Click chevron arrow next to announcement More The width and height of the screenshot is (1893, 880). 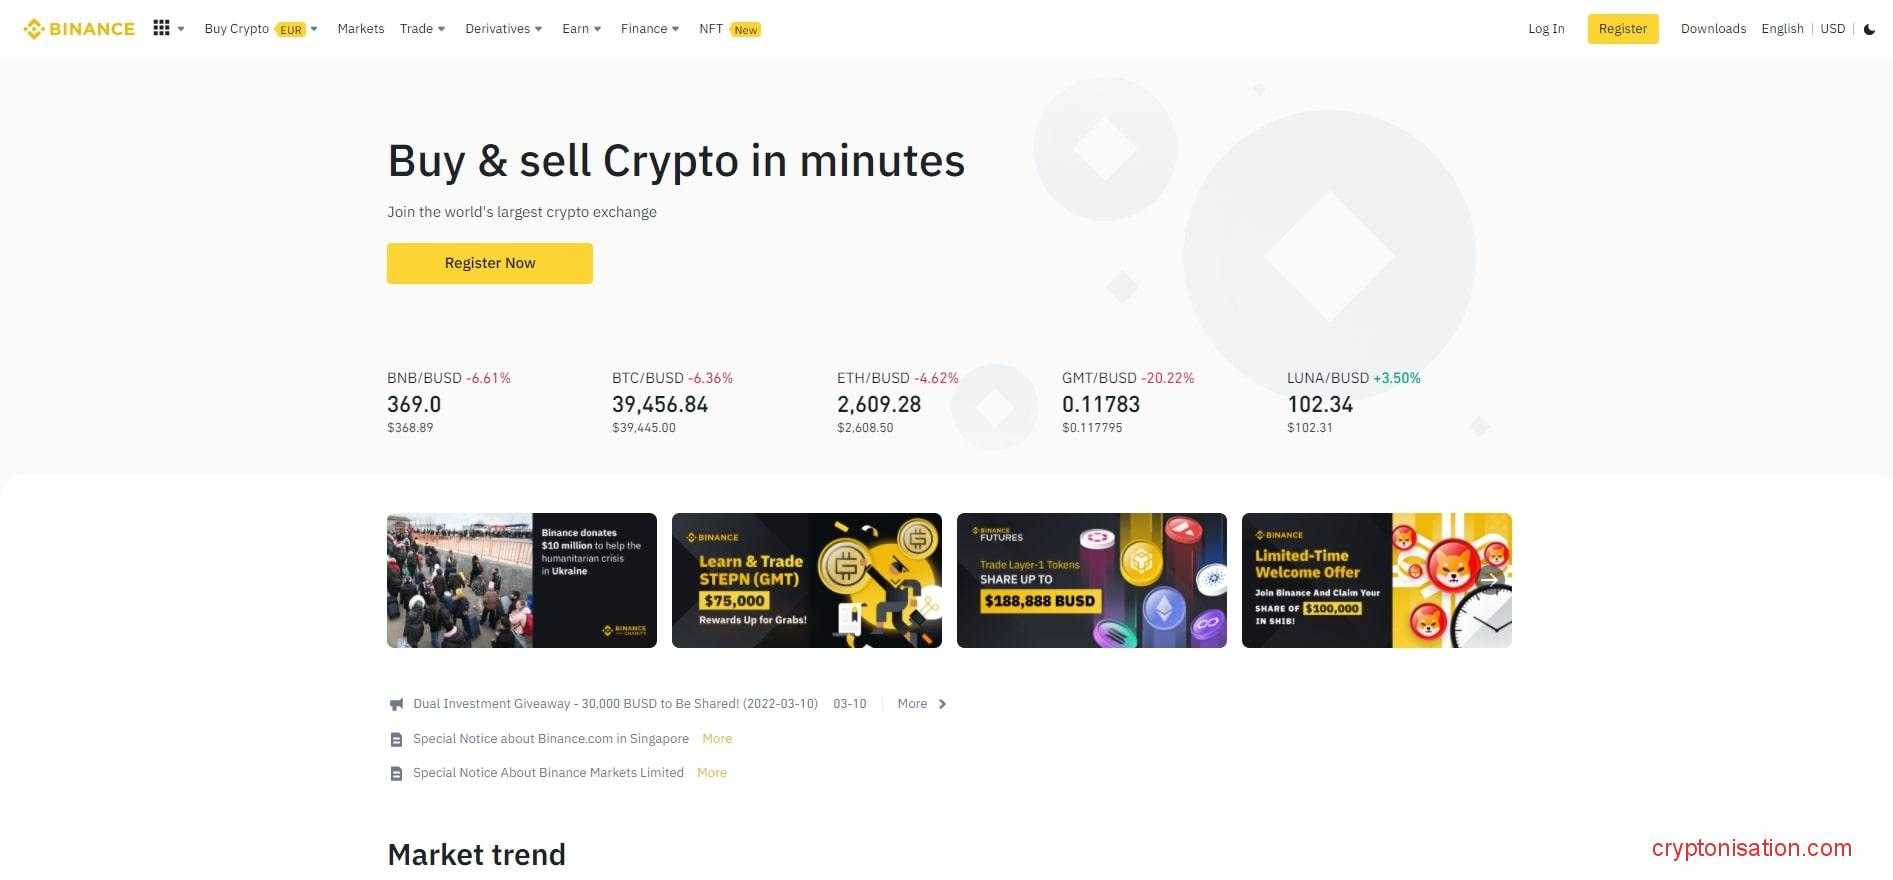tap(942, 704)
